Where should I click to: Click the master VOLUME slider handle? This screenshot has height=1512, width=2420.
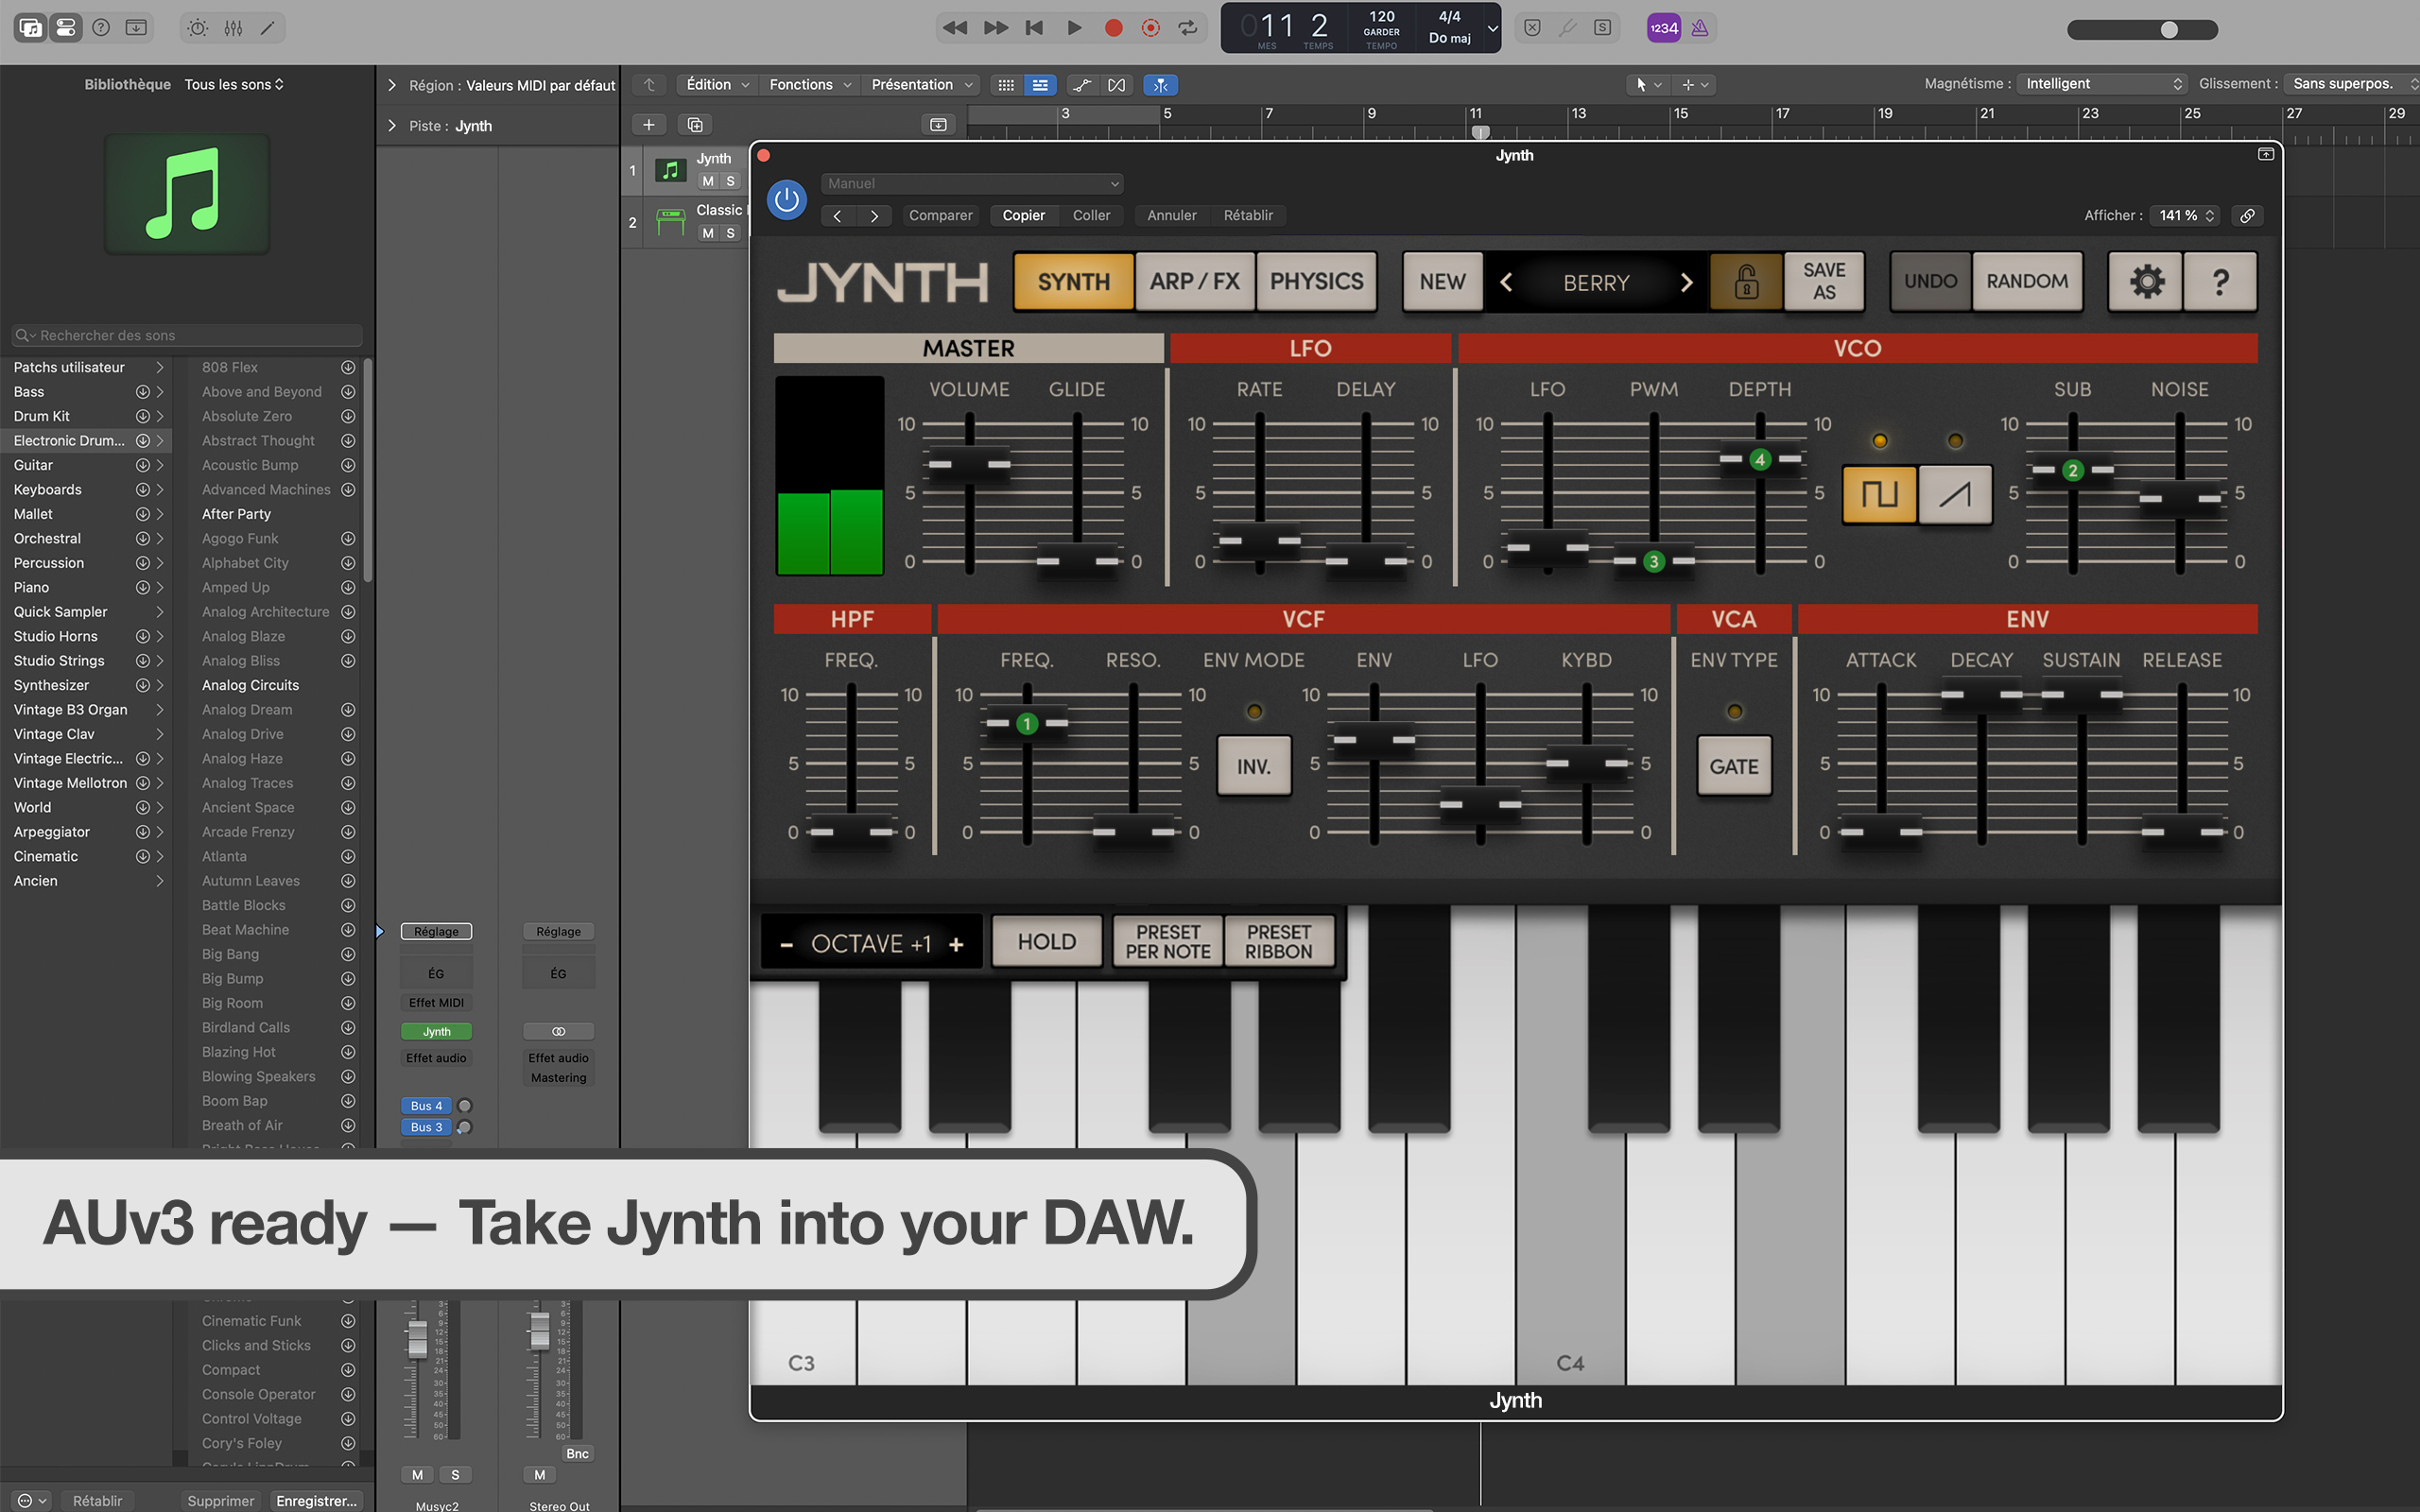pos(969,465)
